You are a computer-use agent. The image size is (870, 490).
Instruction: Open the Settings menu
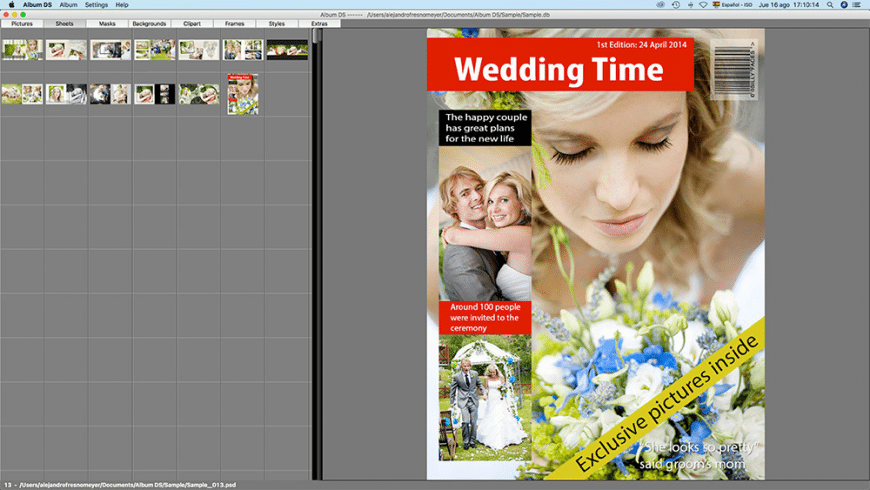(x=96, y=5)
